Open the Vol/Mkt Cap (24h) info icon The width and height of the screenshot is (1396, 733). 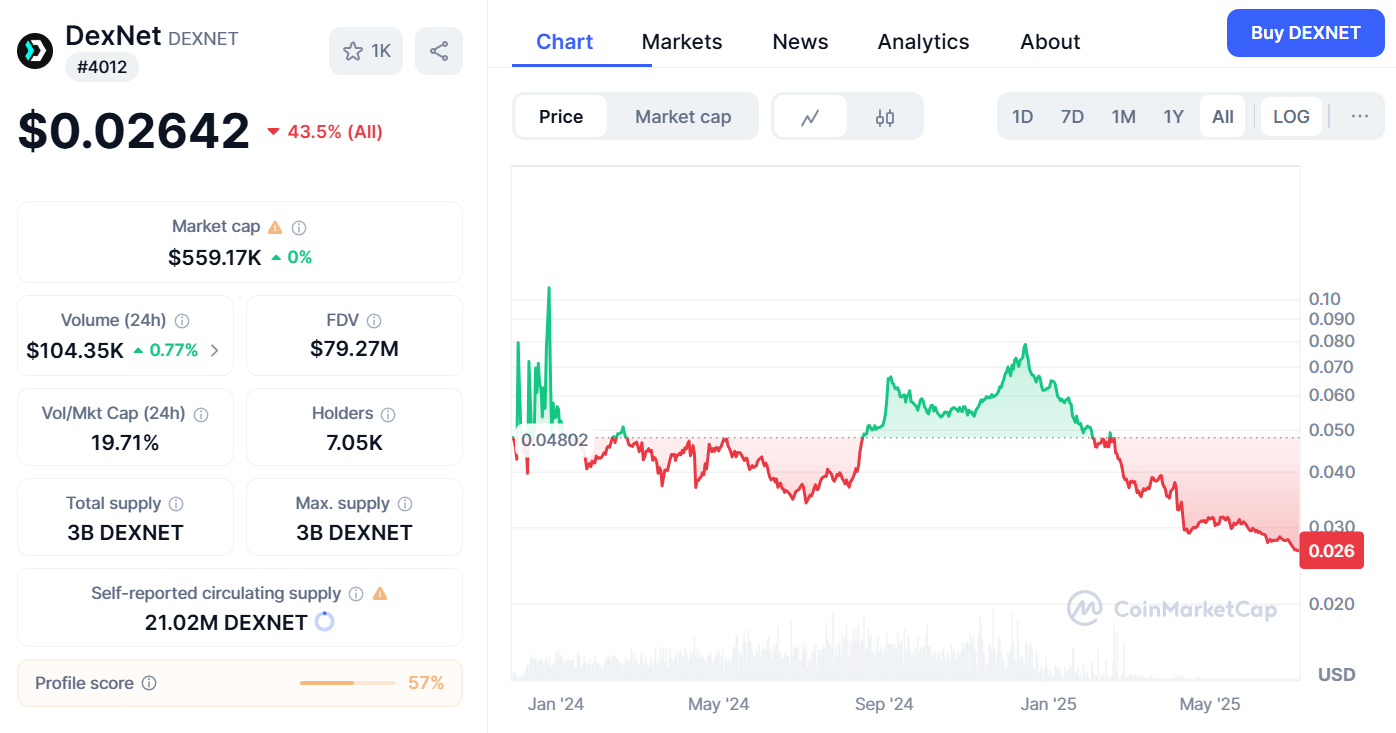(x=201, y=414)
